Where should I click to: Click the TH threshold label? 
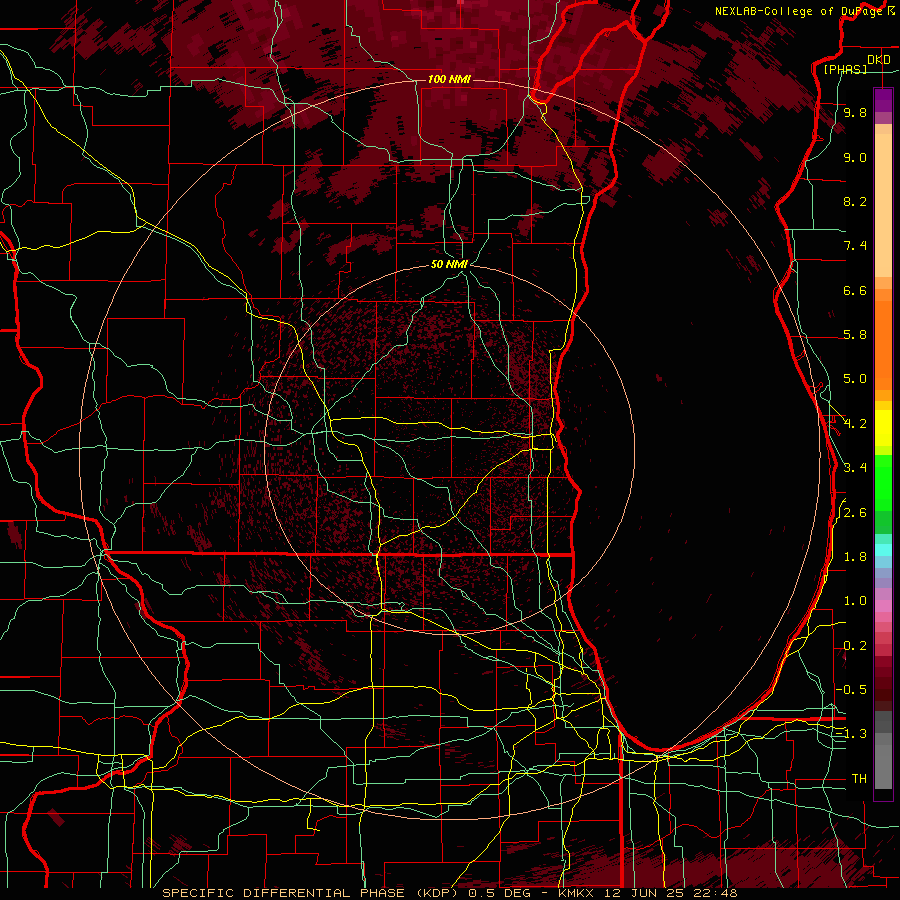click(x=859, y=779)
